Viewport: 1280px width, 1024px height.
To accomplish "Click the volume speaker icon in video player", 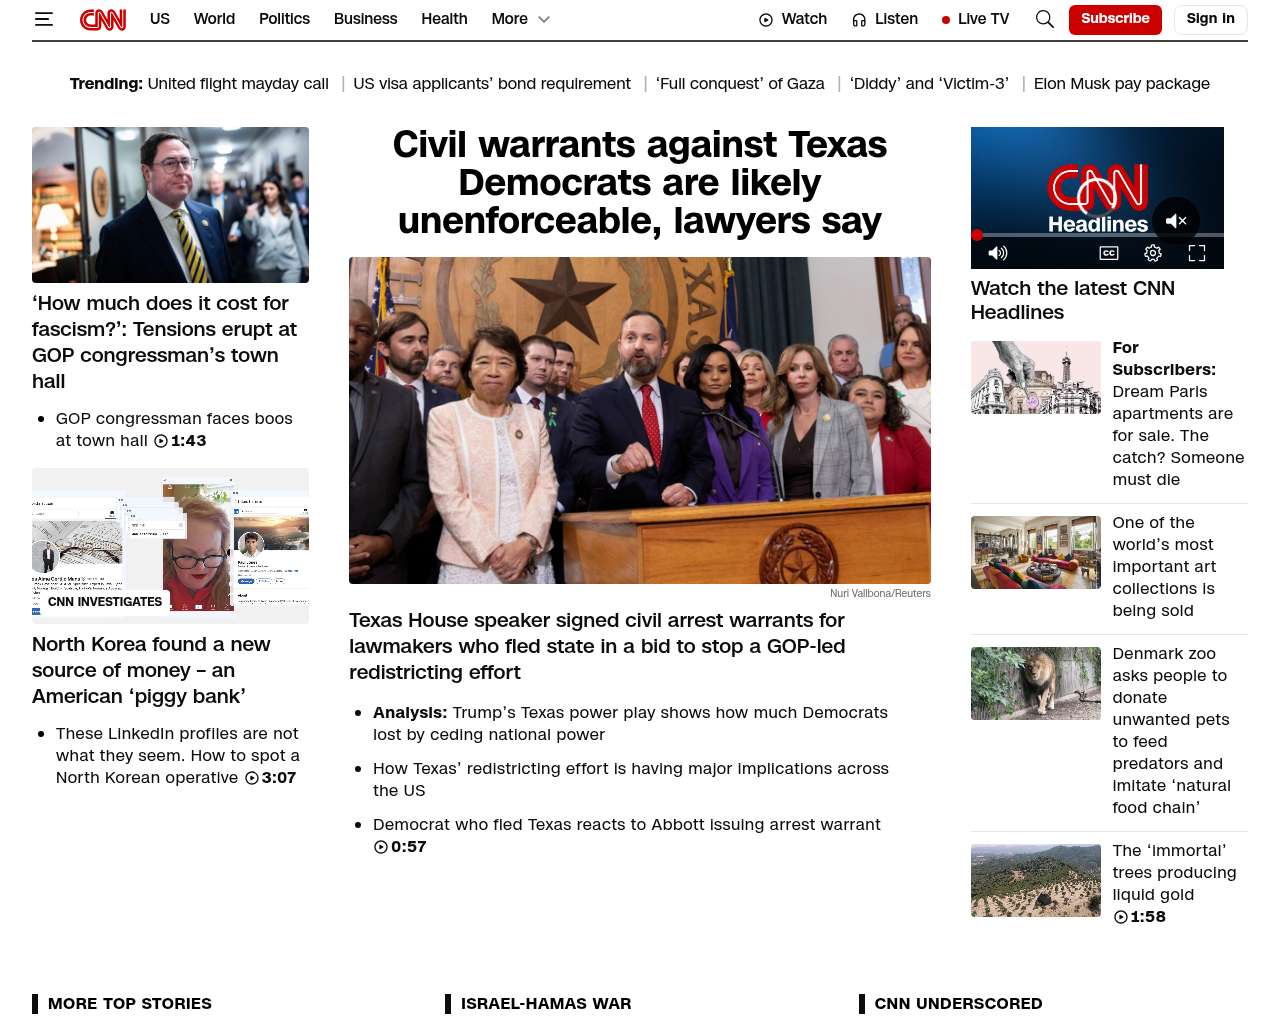I will coord(998,253).
